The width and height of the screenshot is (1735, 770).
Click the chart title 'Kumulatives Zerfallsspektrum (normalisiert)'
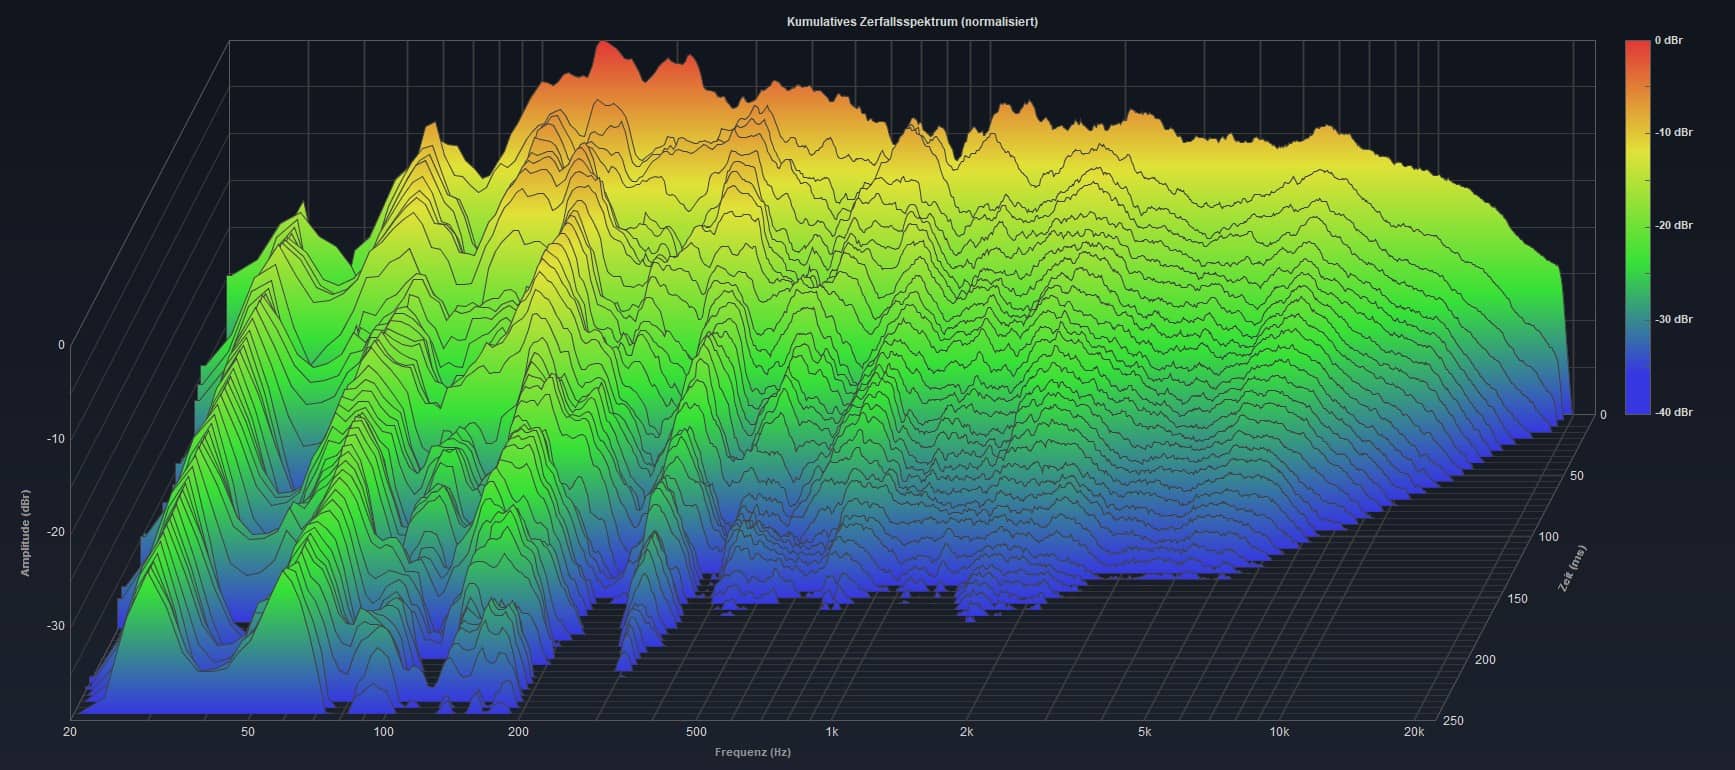point(911,21)
